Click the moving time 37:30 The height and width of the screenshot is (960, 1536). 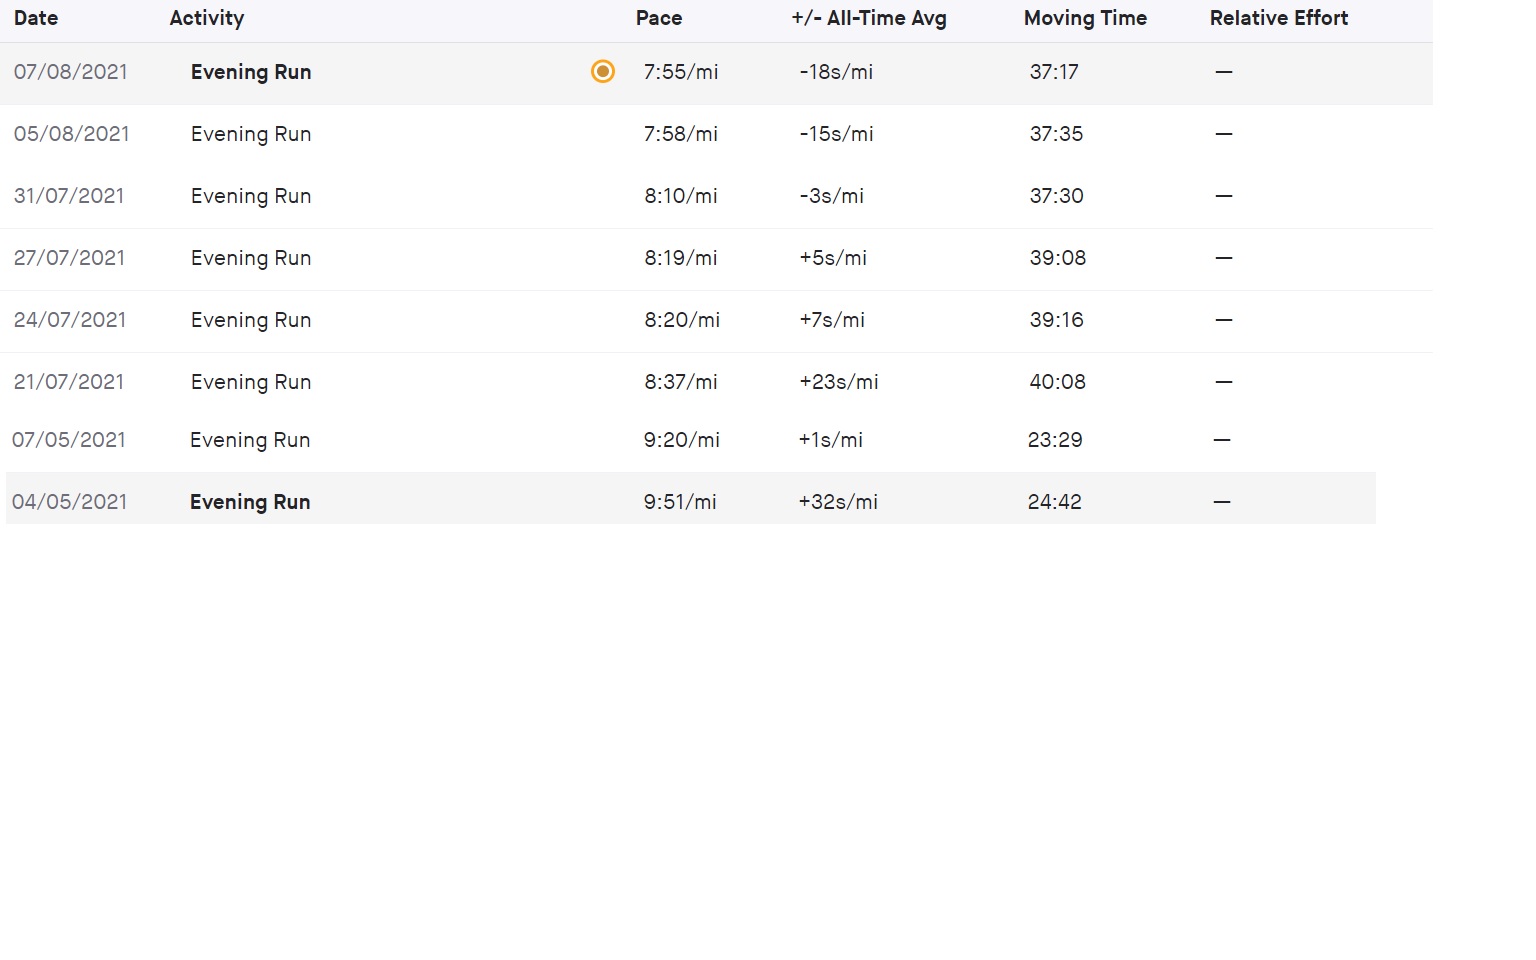(1057, 196)
